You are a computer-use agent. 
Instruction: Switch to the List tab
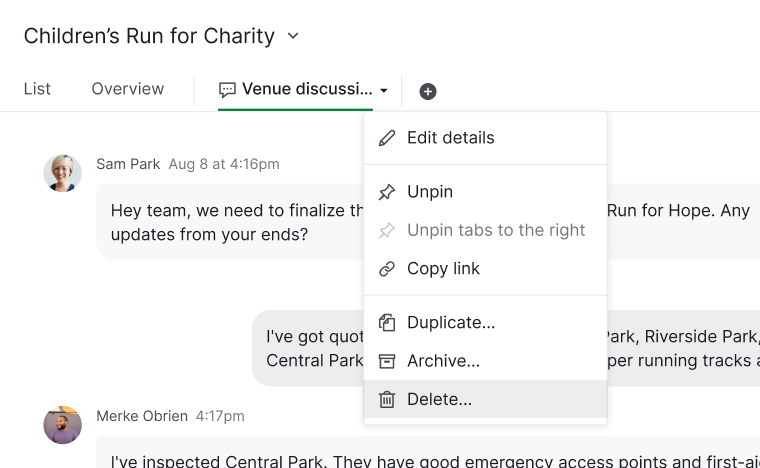37,89
